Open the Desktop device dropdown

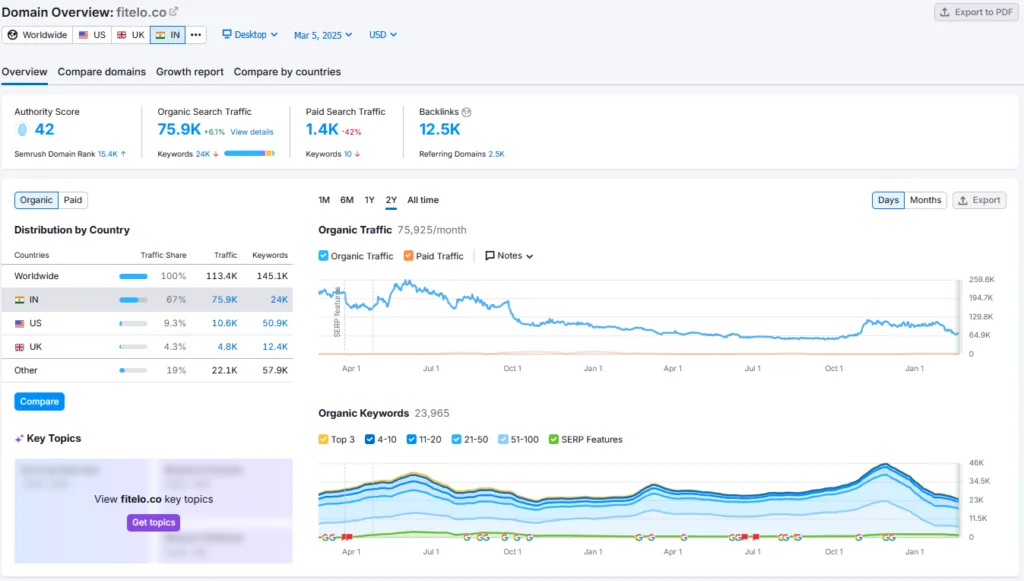pyautogui.click(x=250, y=35)
